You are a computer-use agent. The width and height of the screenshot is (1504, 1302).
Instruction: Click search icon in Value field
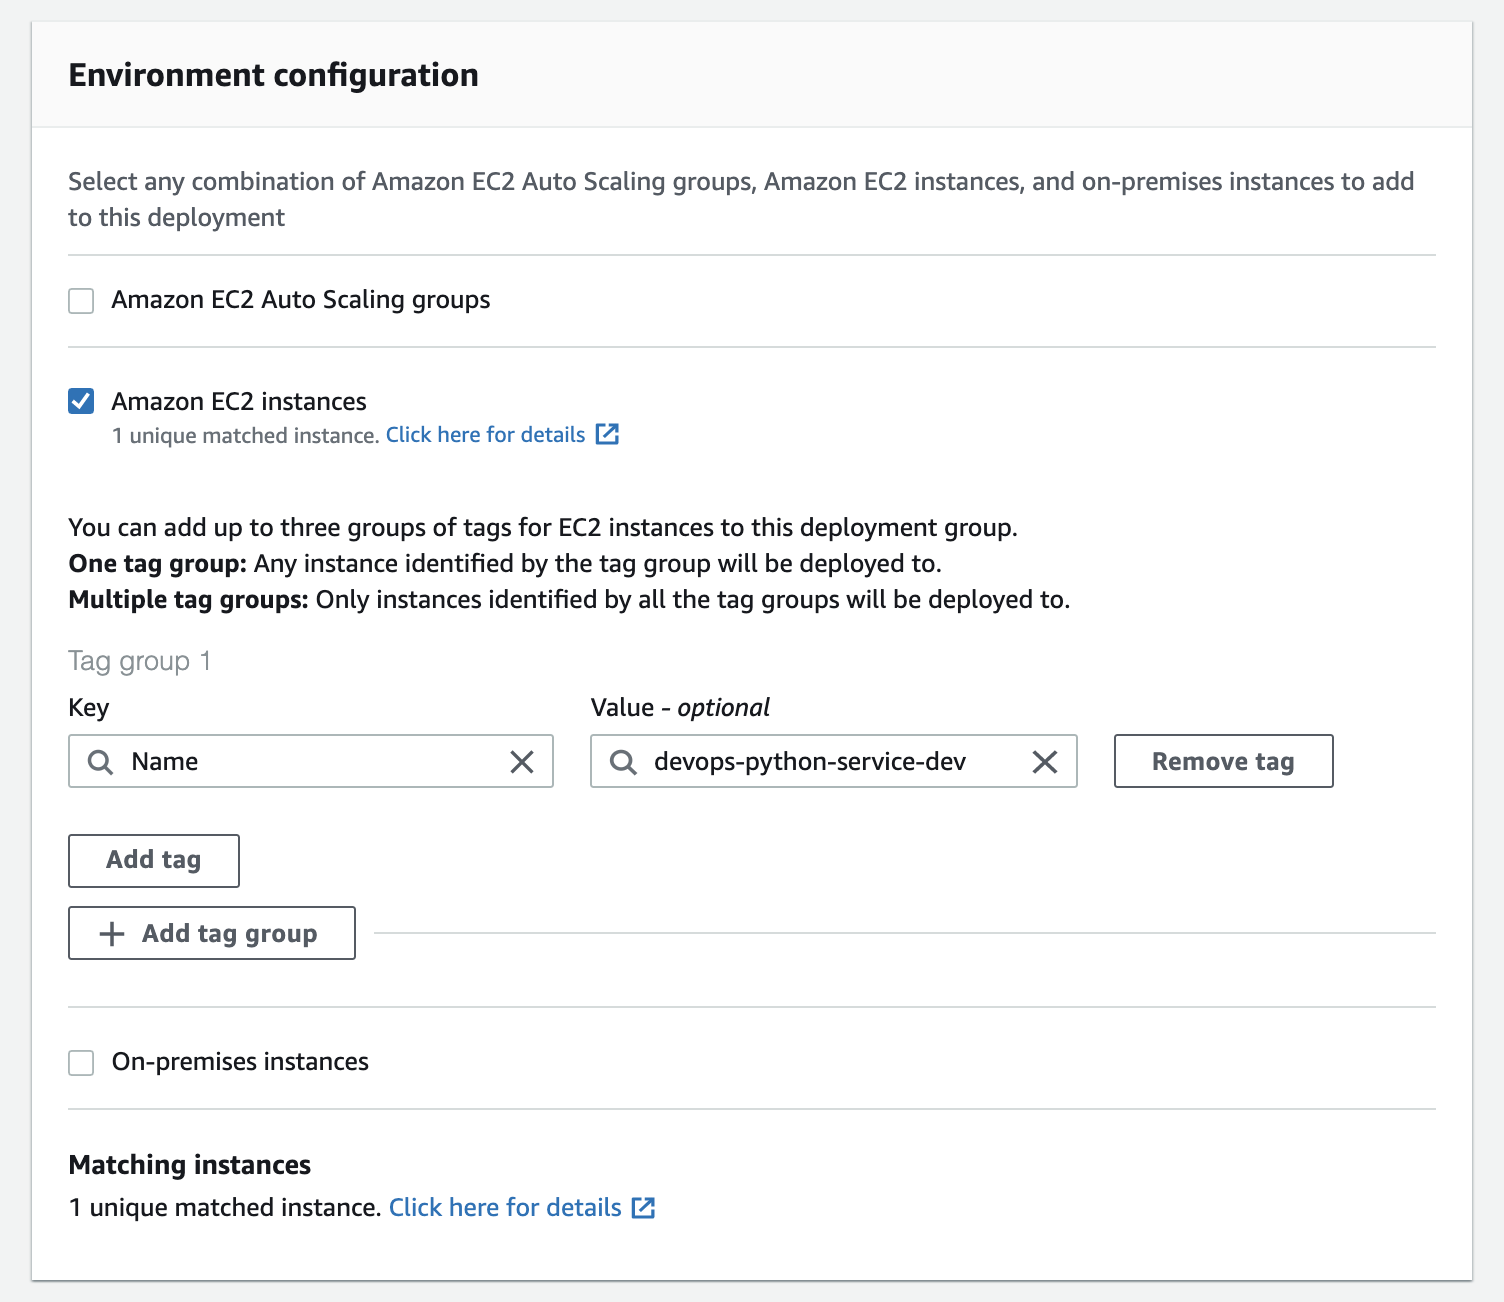tap(623, 762)
